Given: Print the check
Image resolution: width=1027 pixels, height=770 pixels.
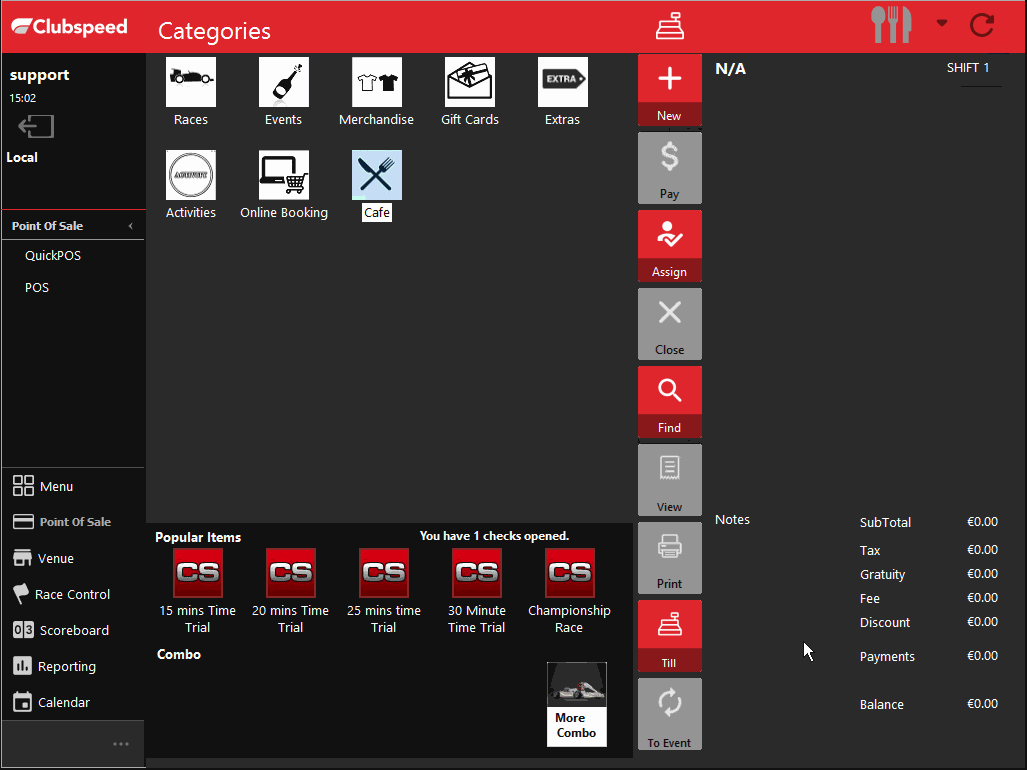Looking at the screenshot, I should click(669, 557).
